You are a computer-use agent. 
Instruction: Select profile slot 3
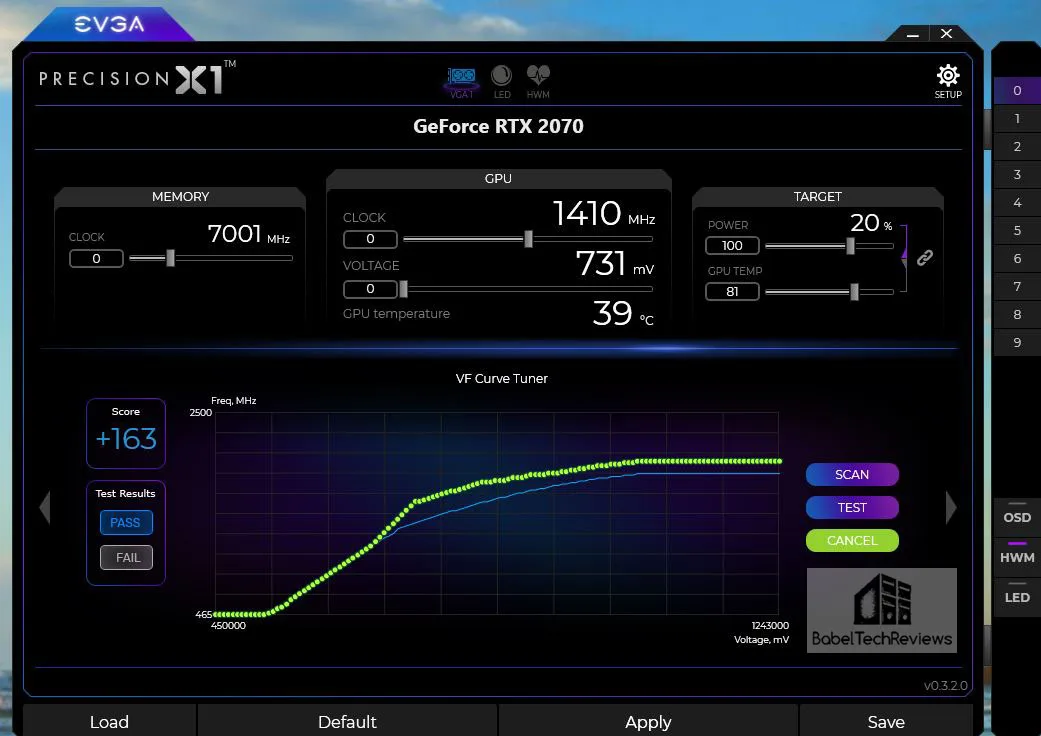click(1016, 175)
